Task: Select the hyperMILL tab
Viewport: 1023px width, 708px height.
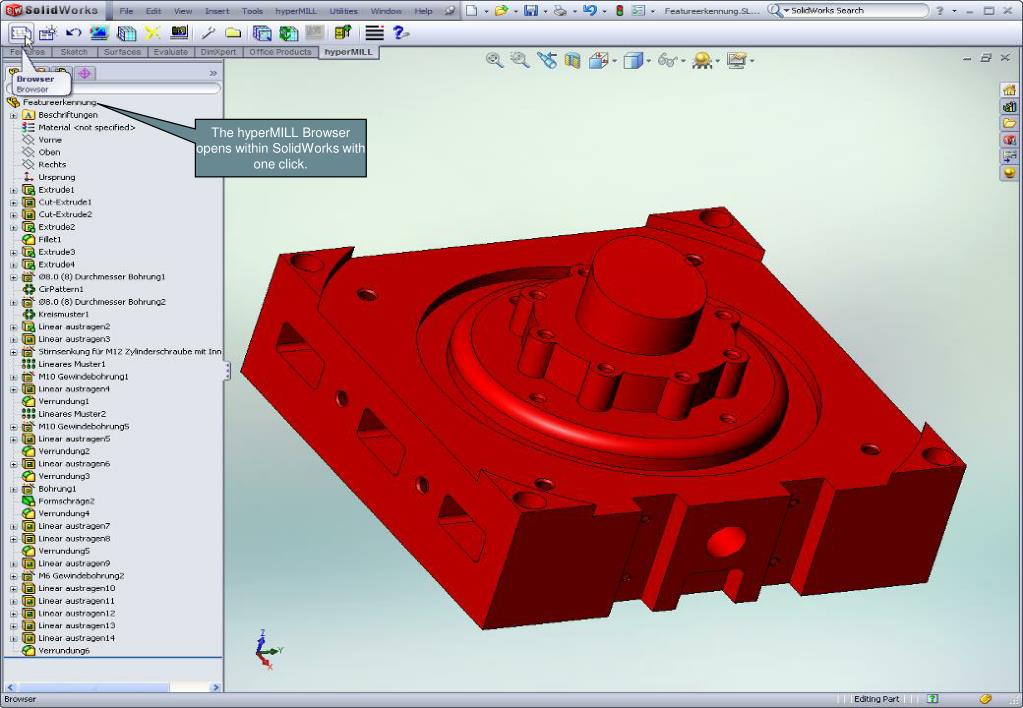Action: point(348,52)
